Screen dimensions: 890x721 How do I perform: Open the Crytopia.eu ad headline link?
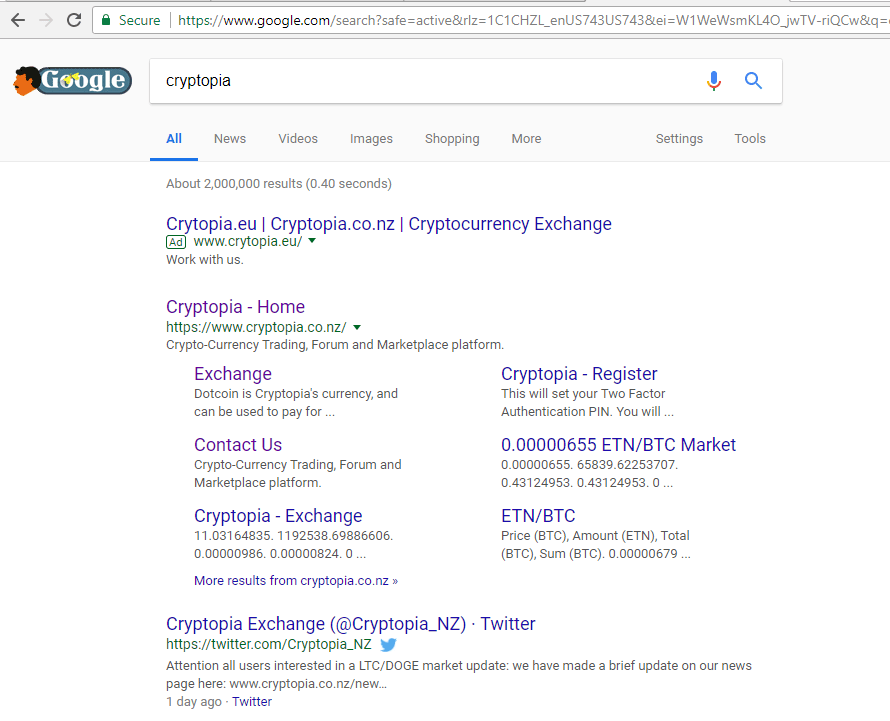(389, 224)
